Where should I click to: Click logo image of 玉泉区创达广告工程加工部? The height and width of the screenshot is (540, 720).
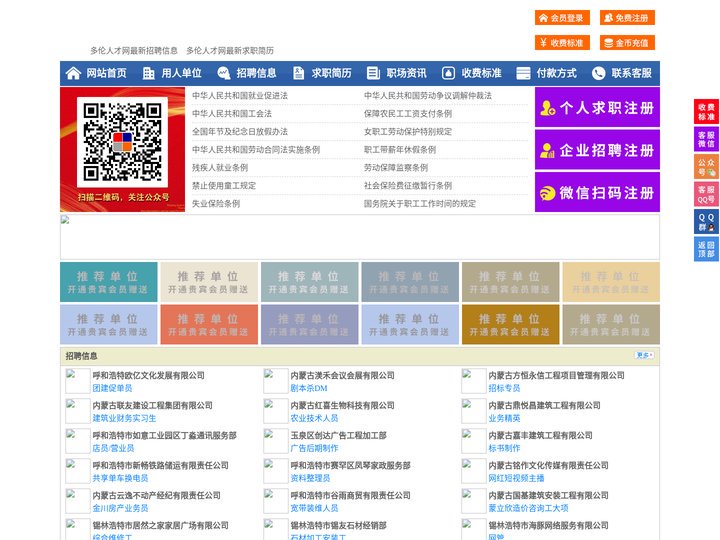click(x=276, y=441)
